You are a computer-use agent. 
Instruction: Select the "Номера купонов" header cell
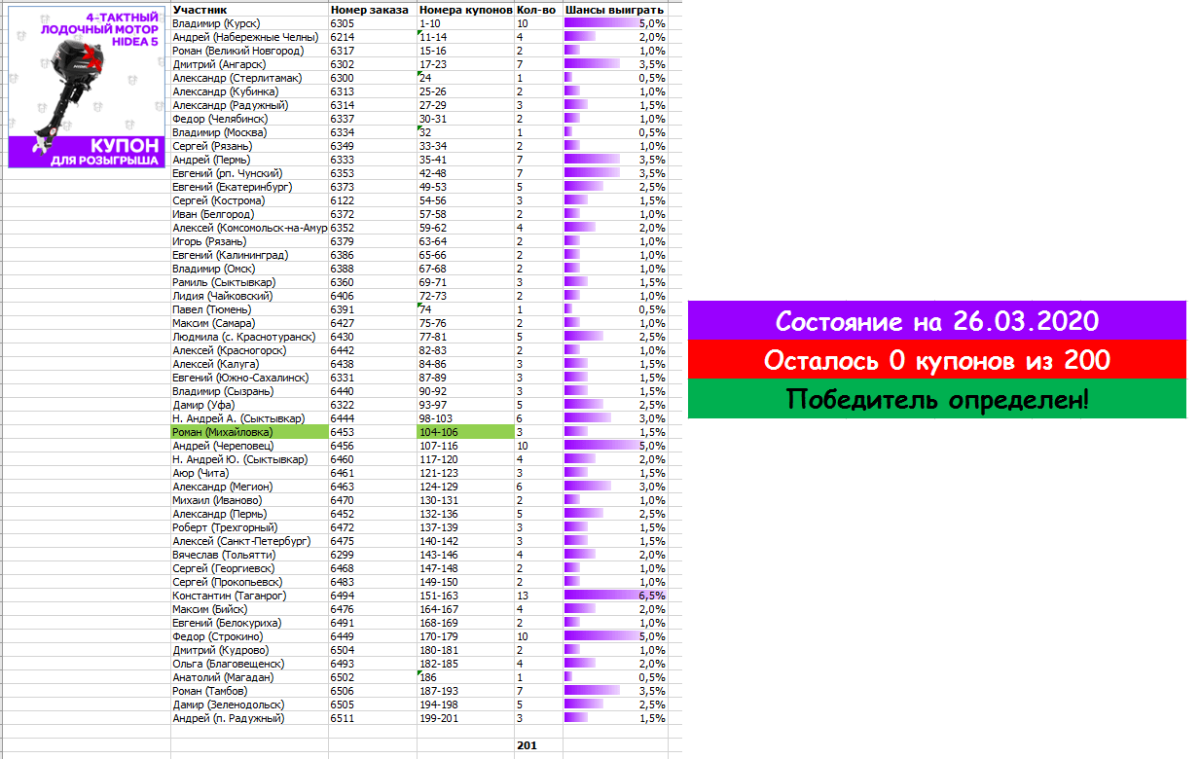click(464, 9)
